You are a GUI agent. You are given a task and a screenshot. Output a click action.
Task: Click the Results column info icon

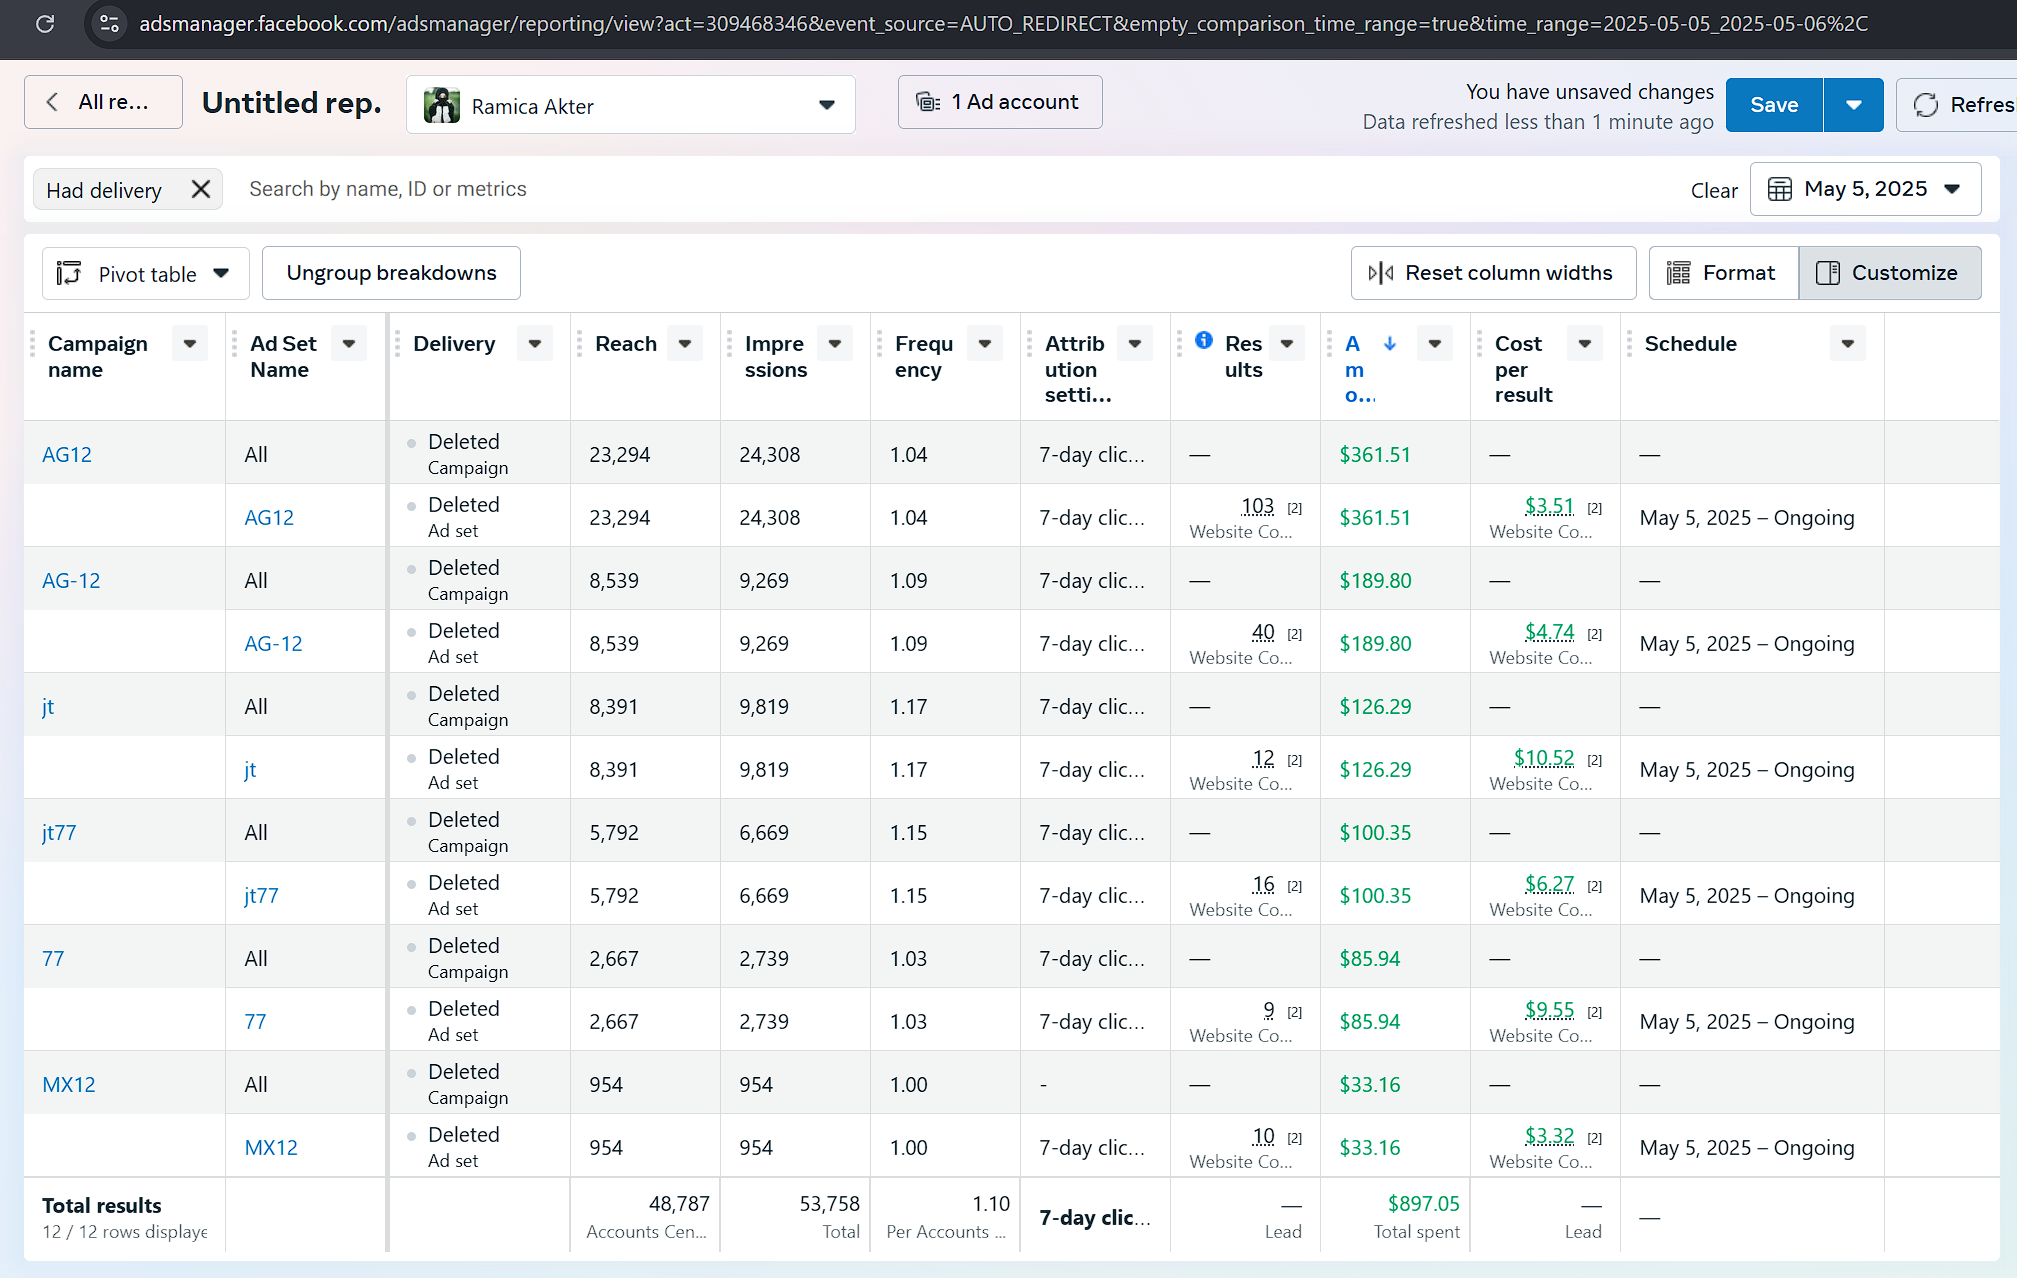[x=1204, y=341]
